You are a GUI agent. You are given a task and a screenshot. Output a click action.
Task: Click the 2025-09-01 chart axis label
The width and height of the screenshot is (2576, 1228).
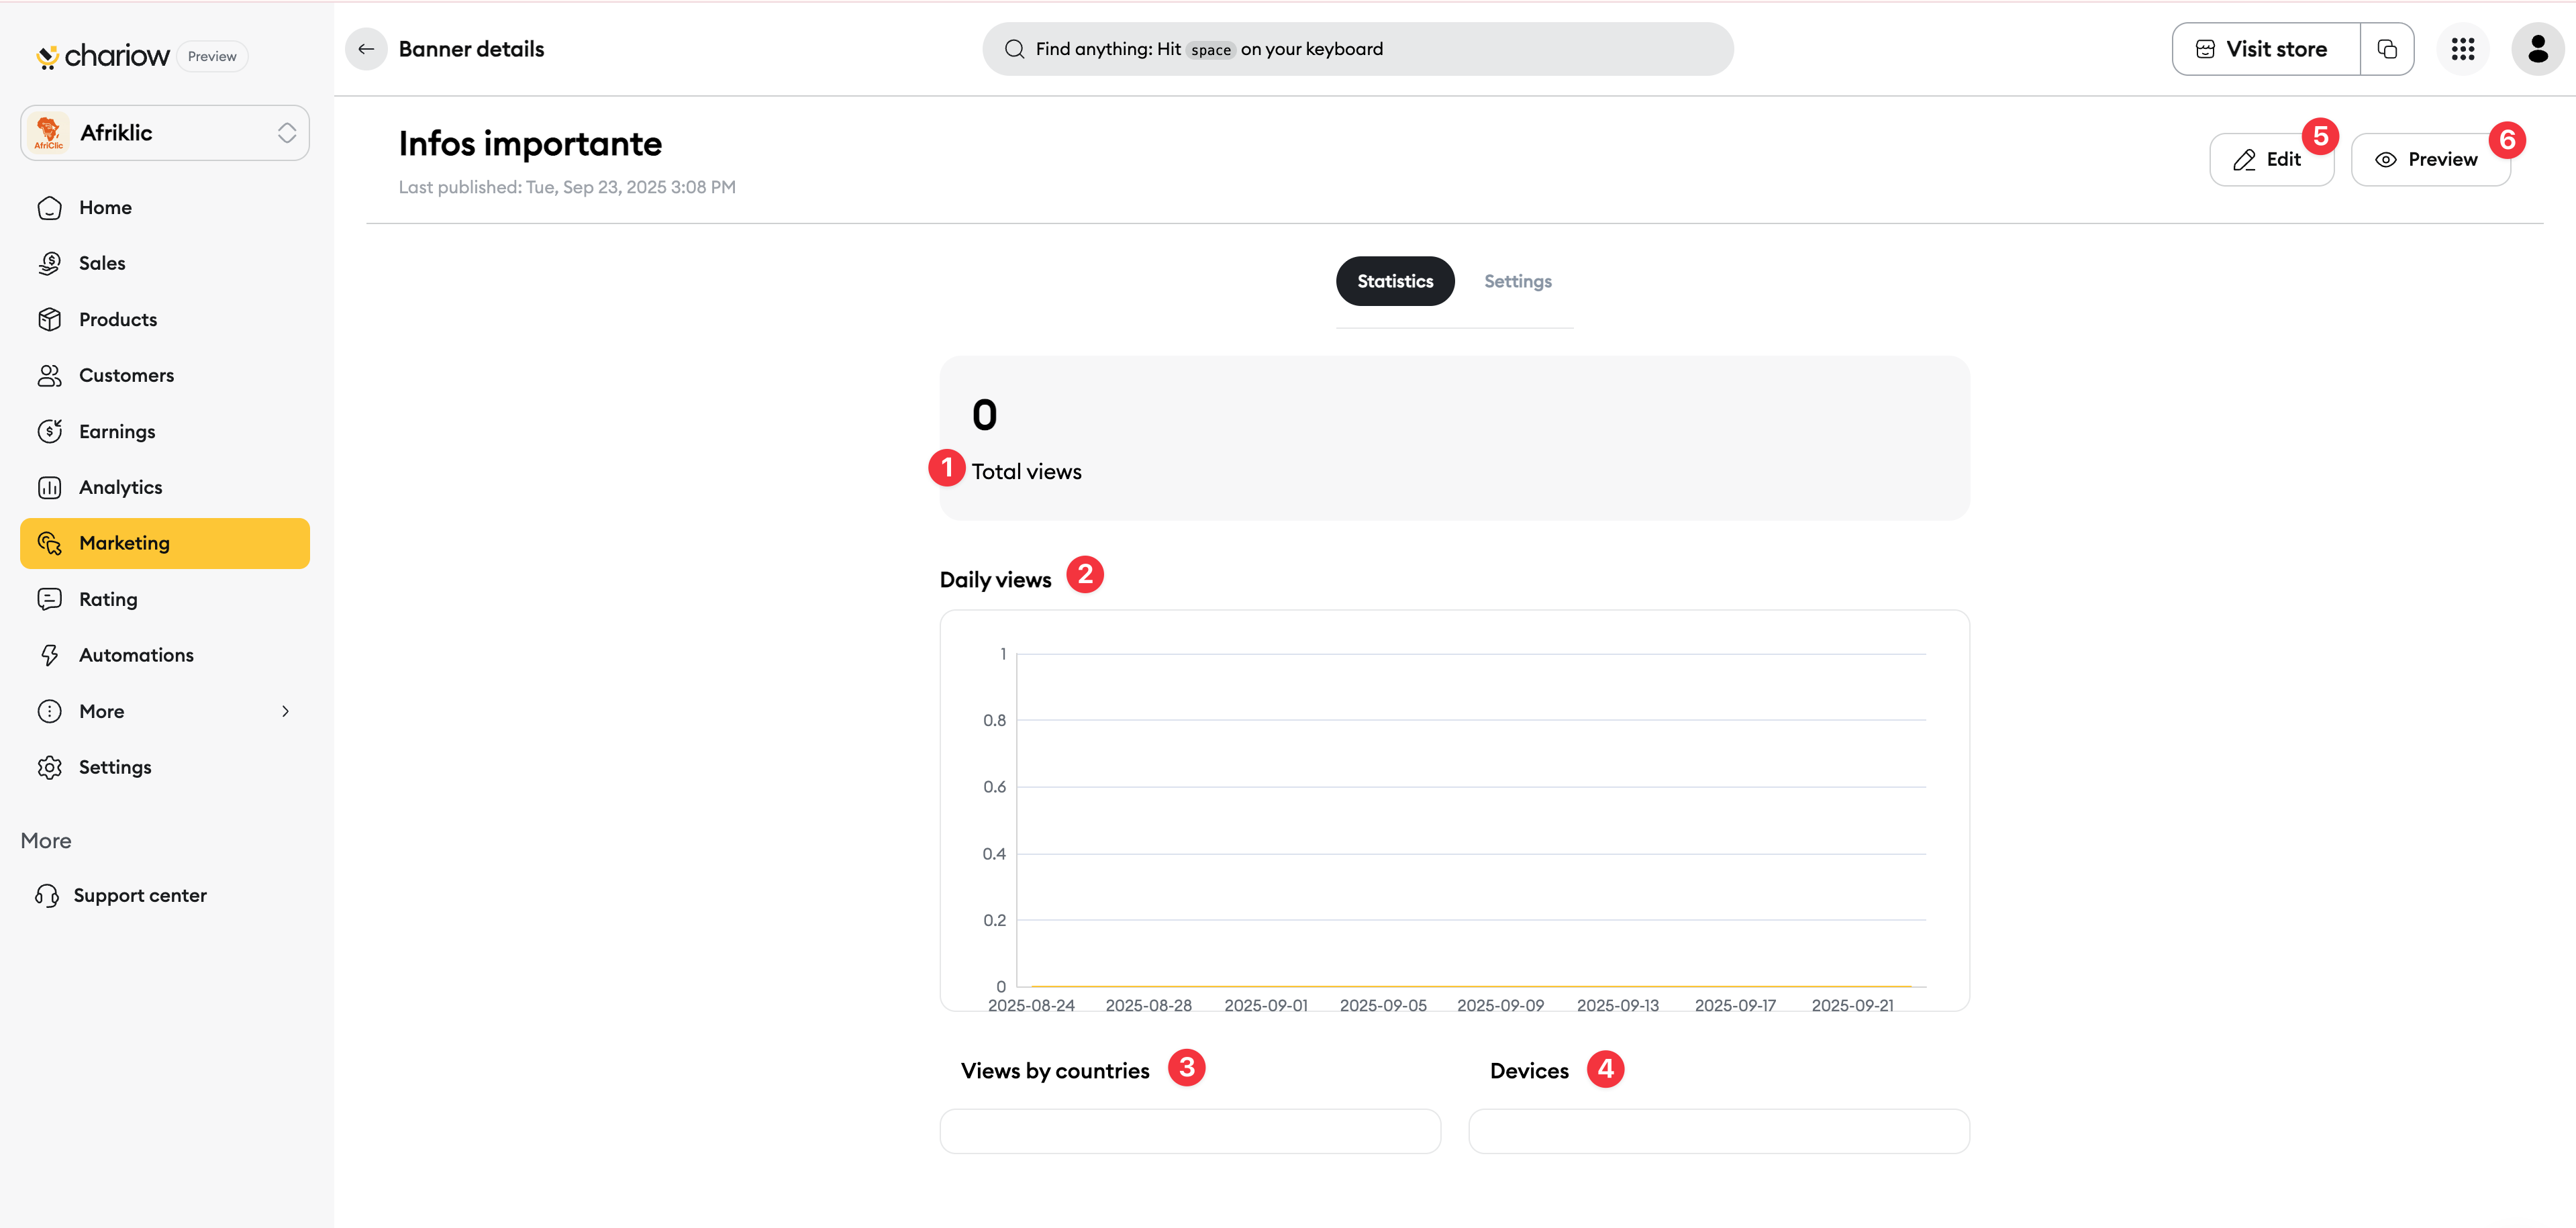pos(1266,1006)
